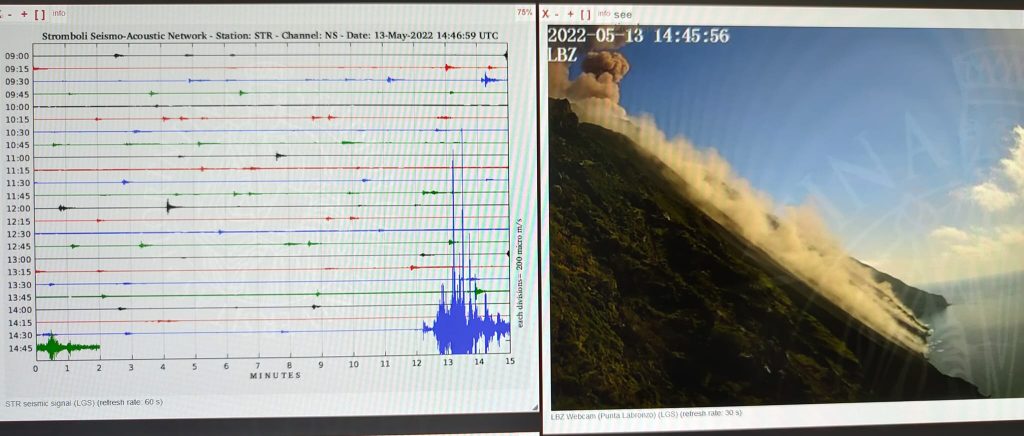This screenshot has height=436, width=1024.
Task: Click the 09:00 time label on seismogram
Action: [17, 56]
